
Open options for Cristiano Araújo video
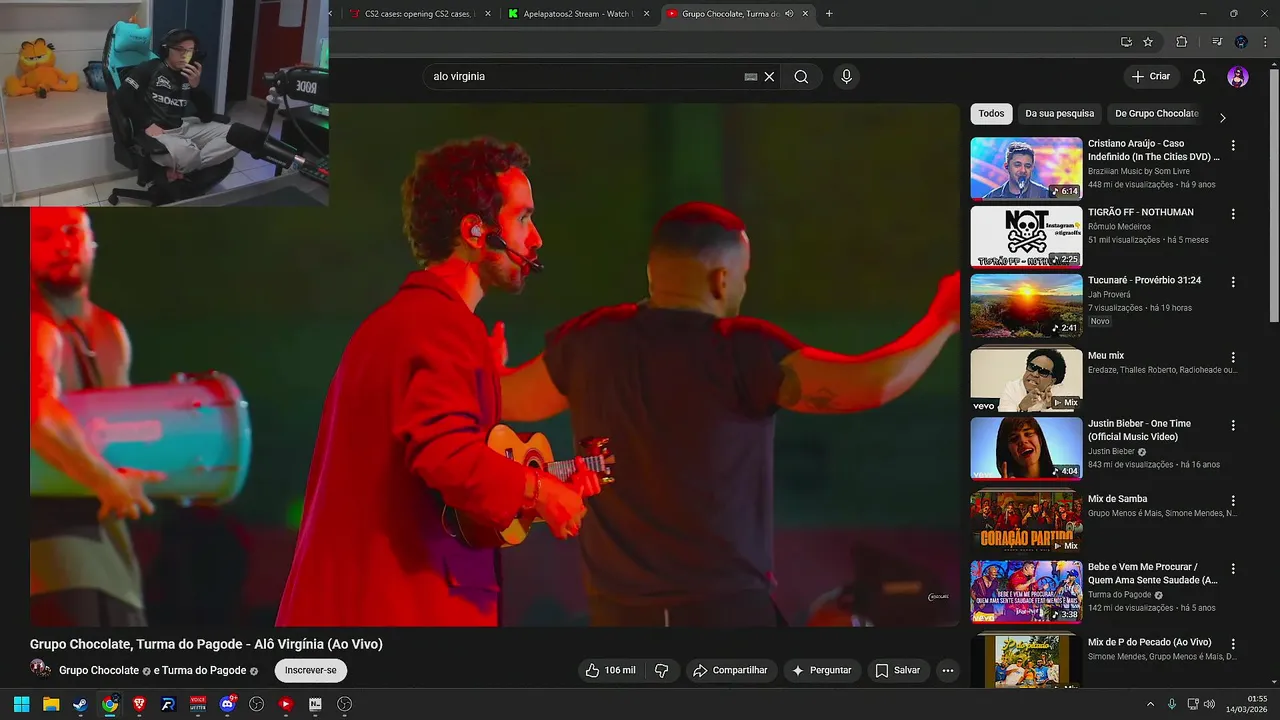[x=1233, y=145]
